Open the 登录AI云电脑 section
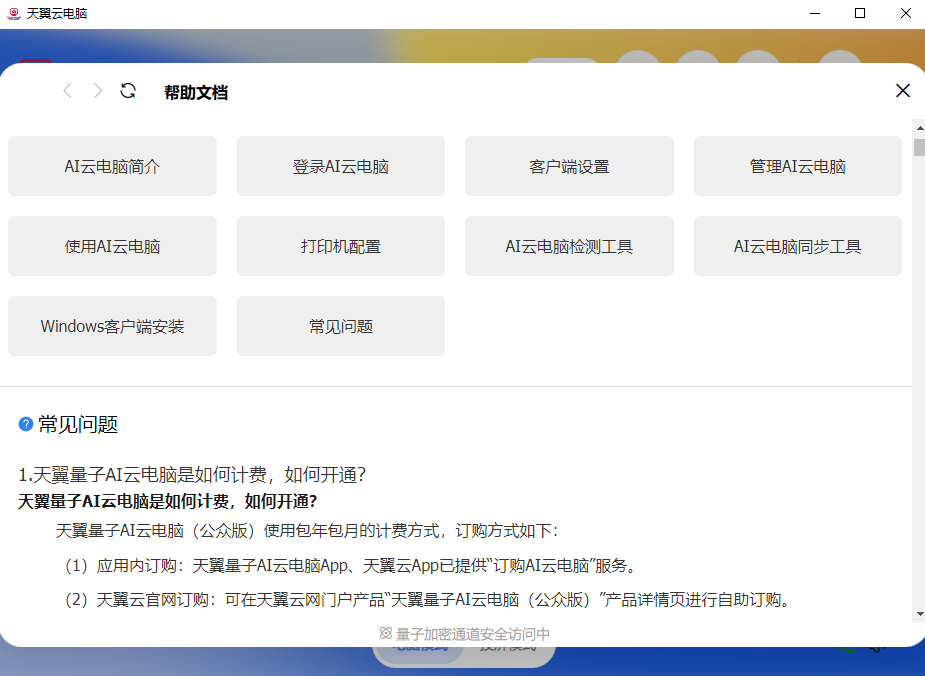925x676 pixels. point(341,166)
